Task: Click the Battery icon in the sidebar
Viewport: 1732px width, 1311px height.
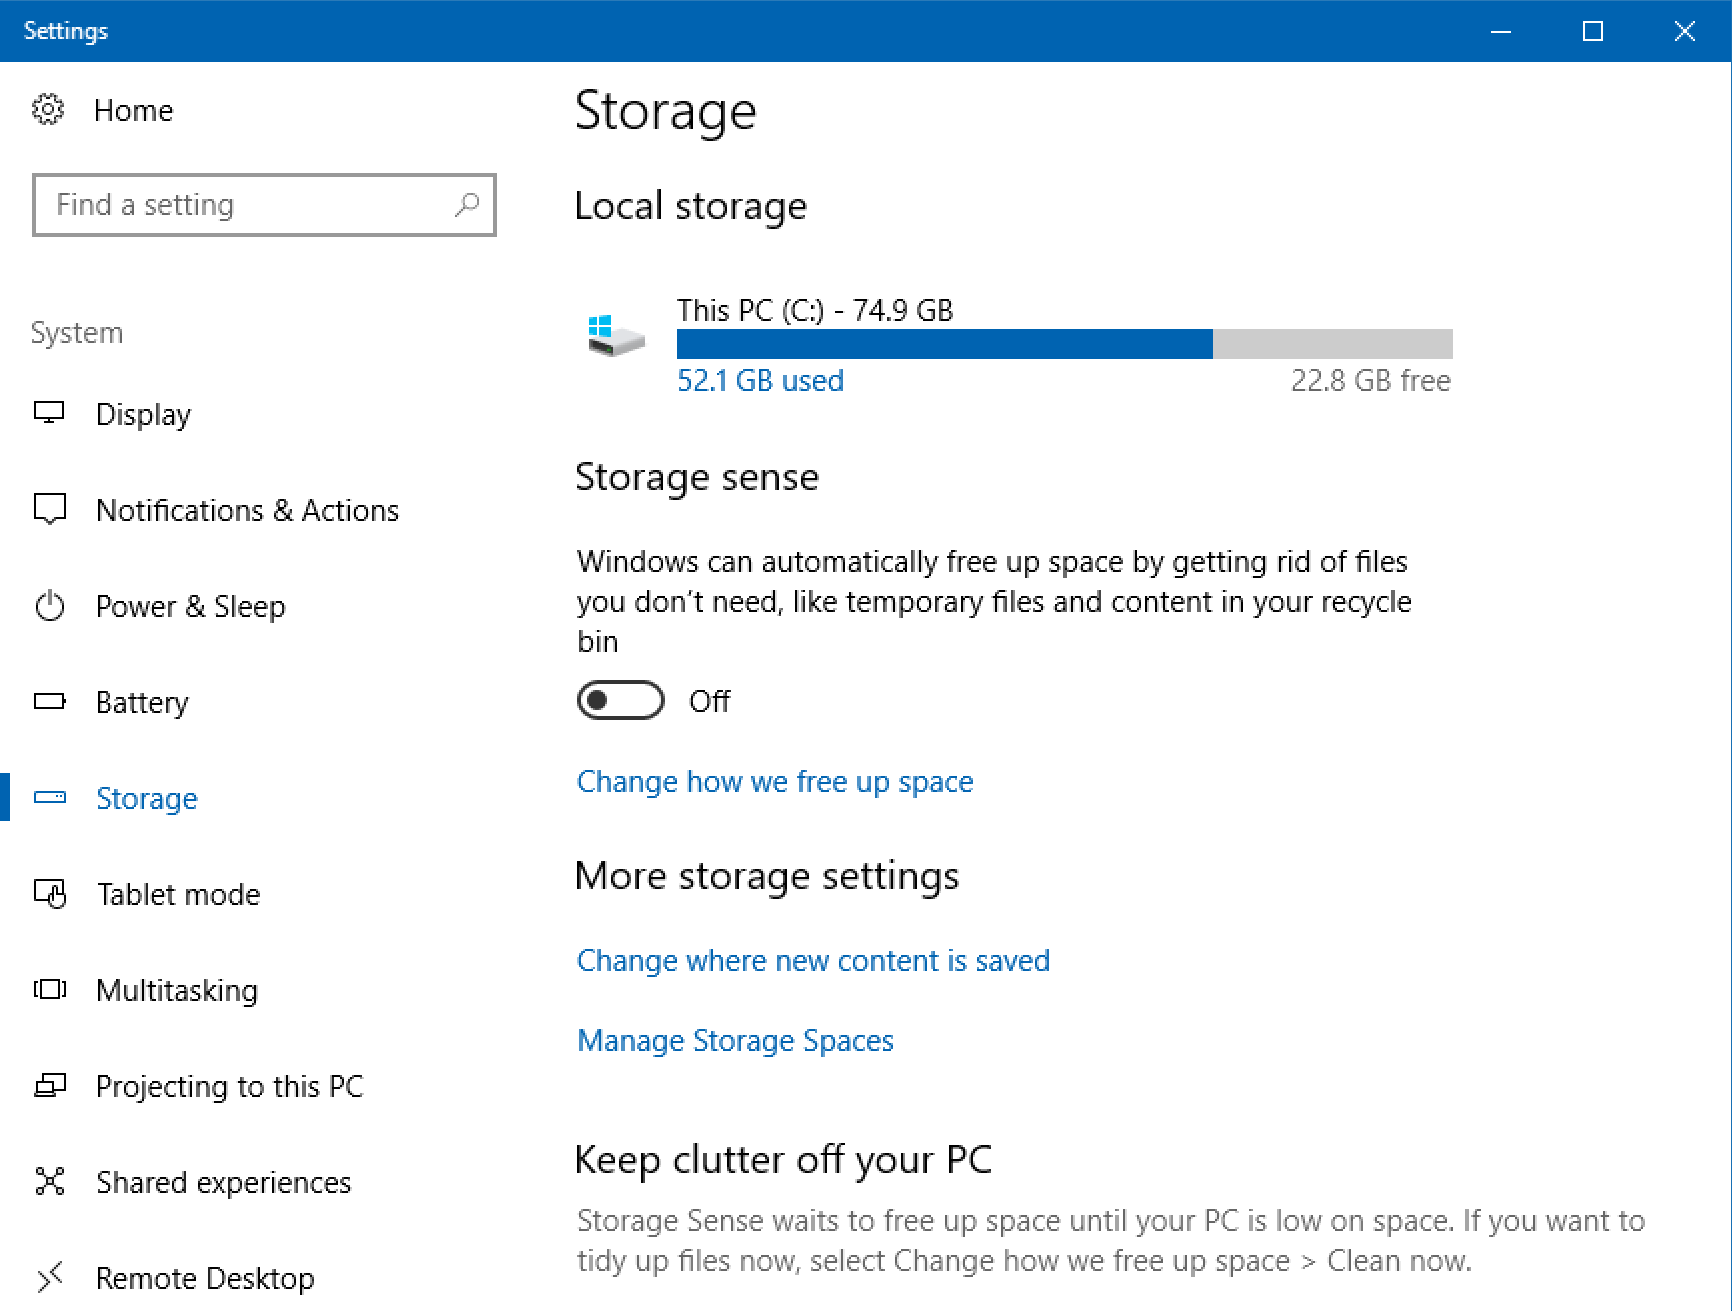Action: point(50,701)
